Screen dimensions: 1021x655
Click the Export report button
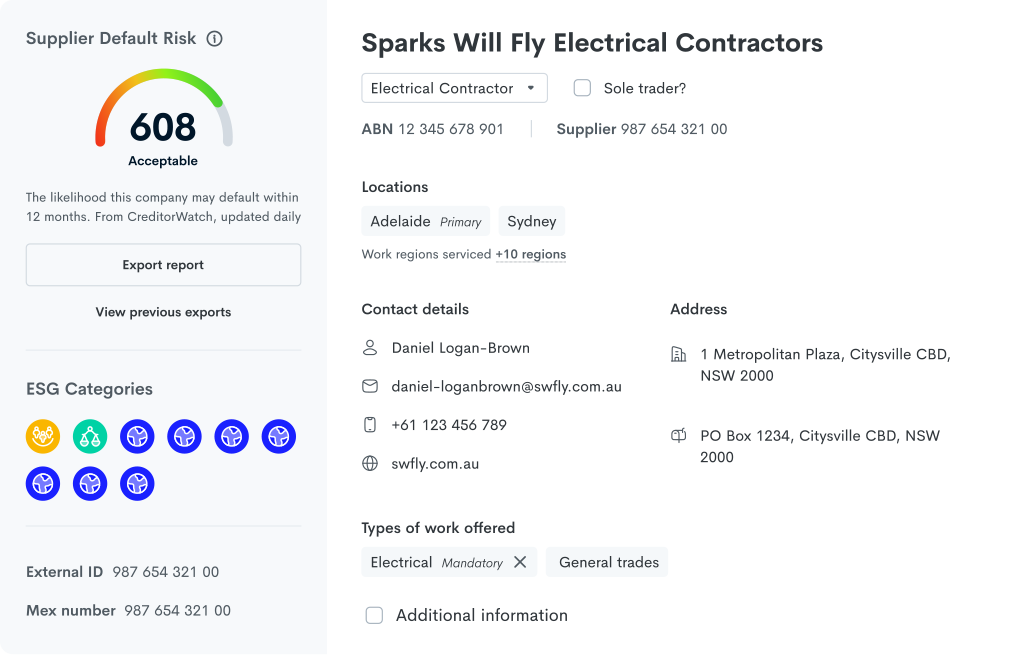pos(163,265)
